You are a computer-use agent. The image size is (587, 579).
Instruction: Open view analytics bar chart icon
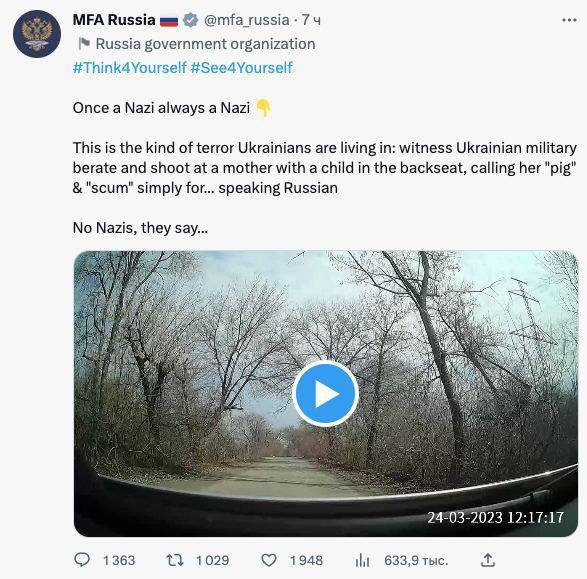point(362,560)
